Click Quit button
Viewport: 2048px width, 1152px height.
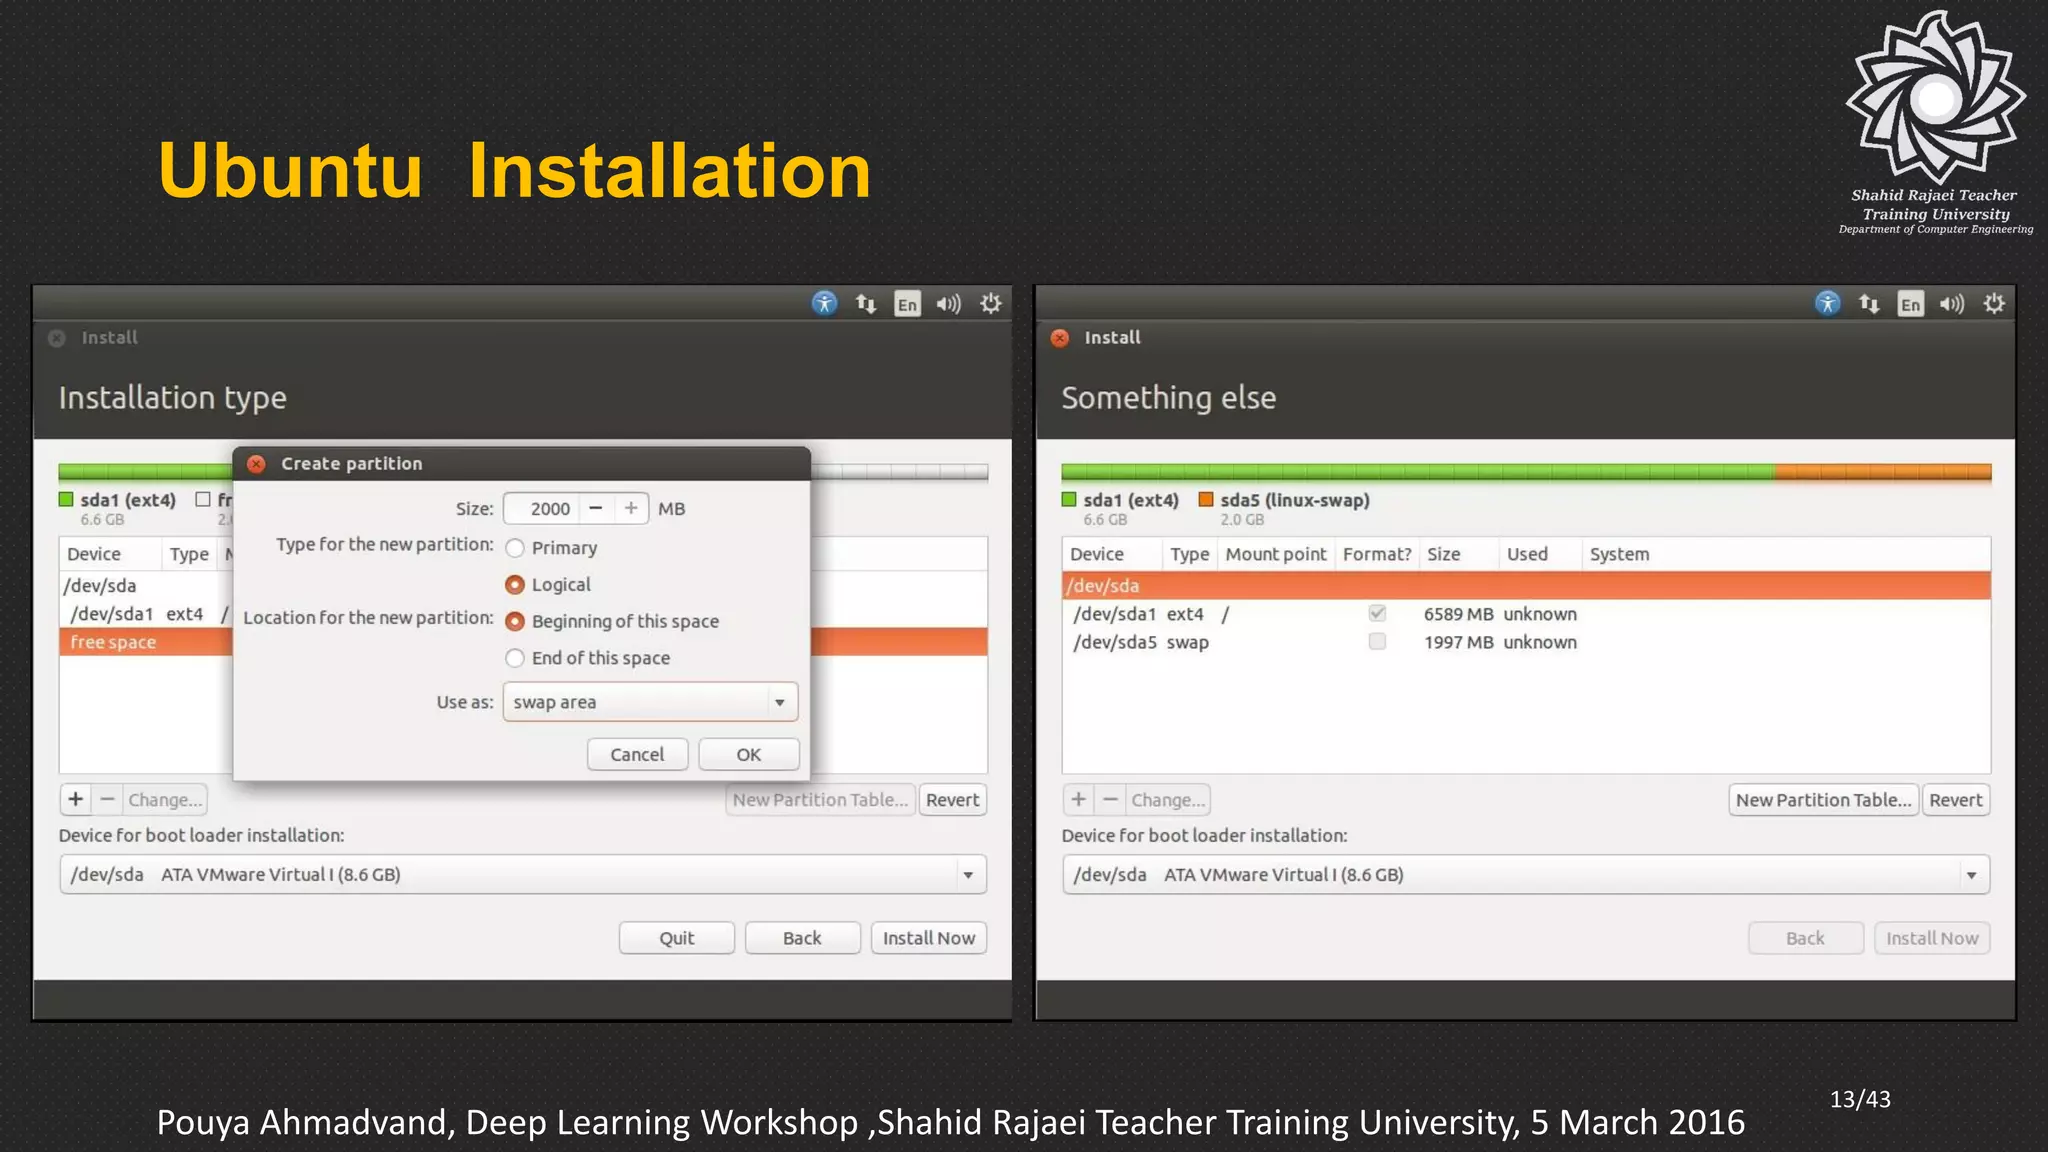coord(676,938)
